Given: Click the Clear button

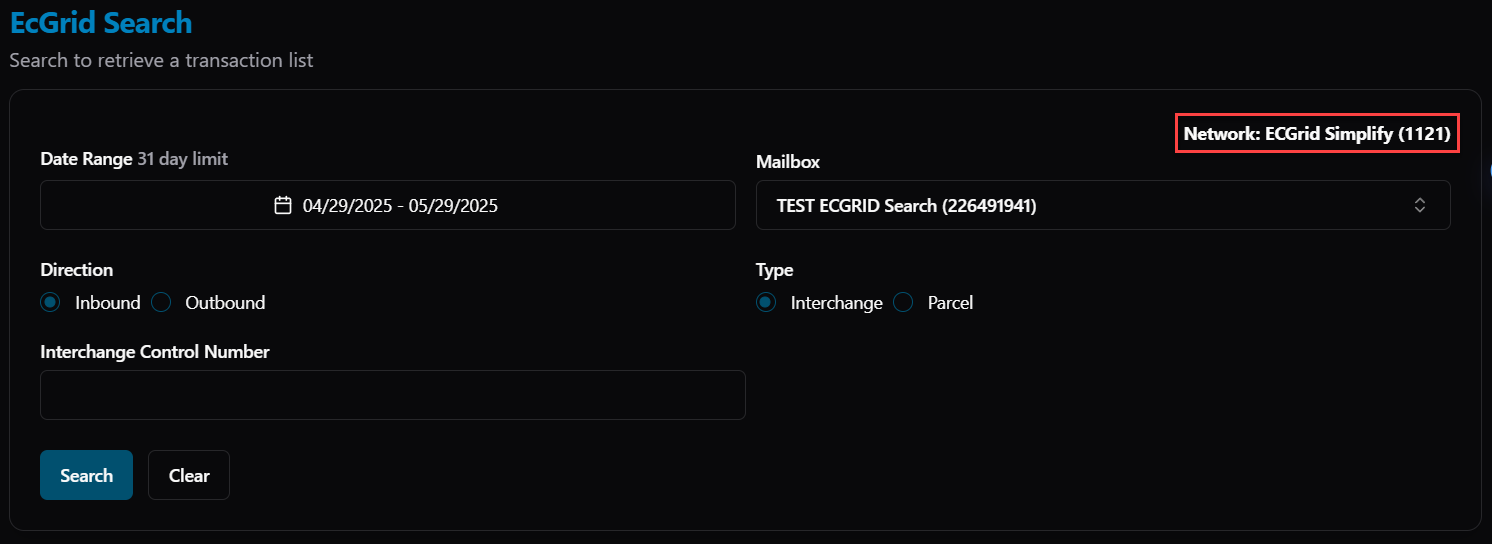Looking at the screenshot, I should tap(189, 475).
